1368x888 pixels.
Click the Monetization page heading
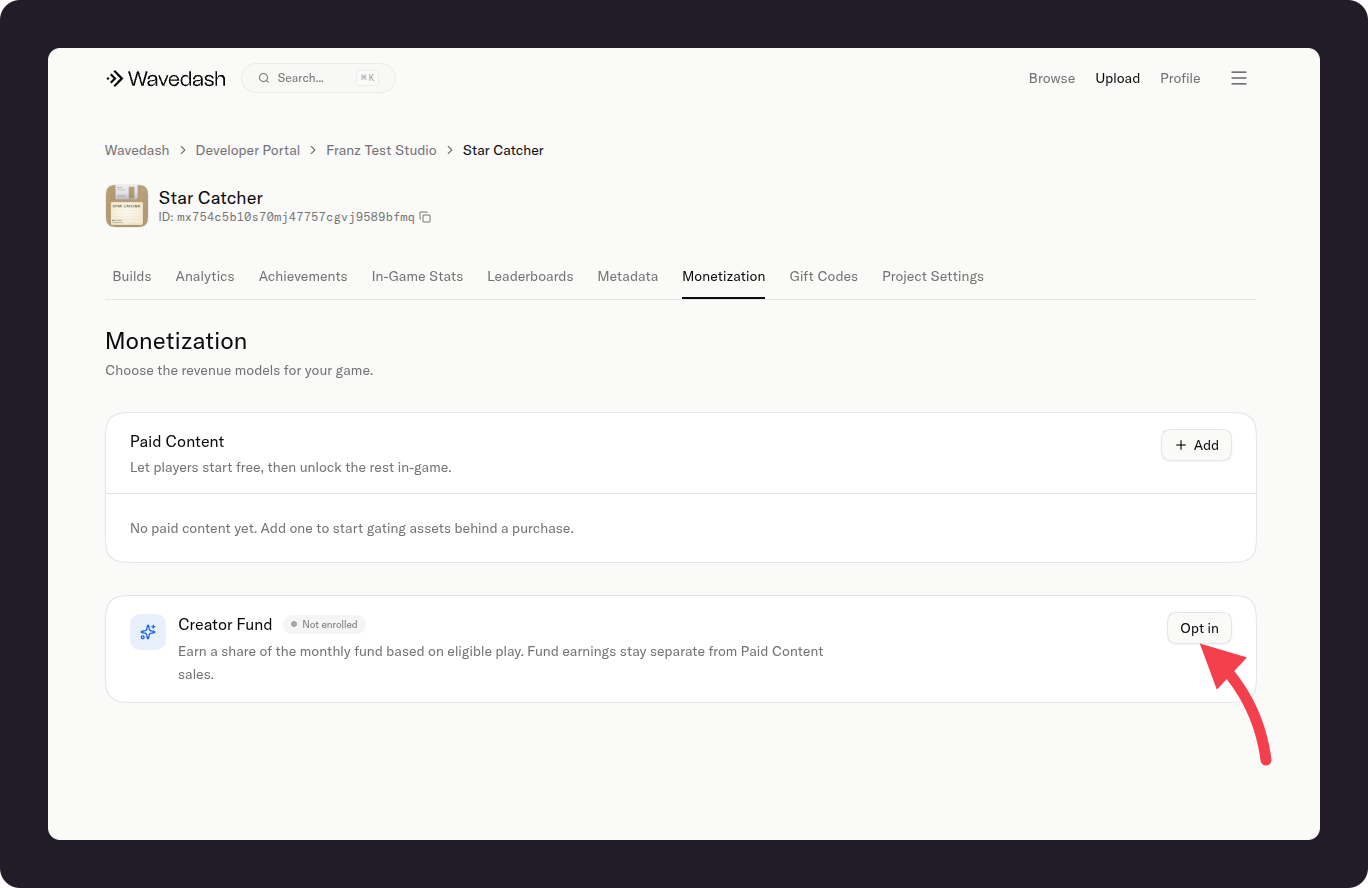point(176,341)
